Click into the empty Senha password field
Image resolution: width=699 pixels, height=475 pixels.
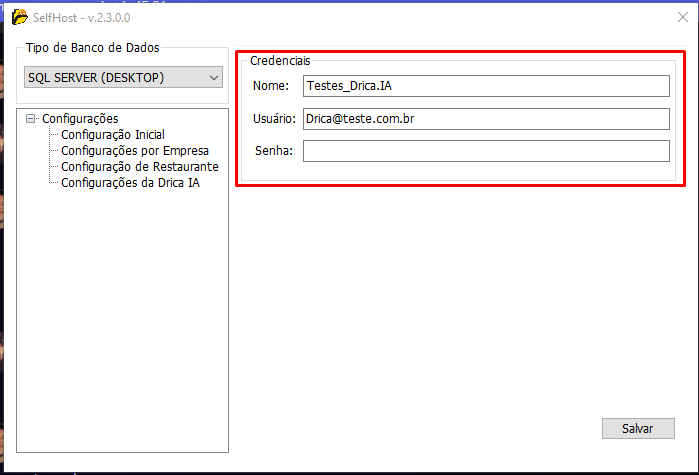pos(486,151)
